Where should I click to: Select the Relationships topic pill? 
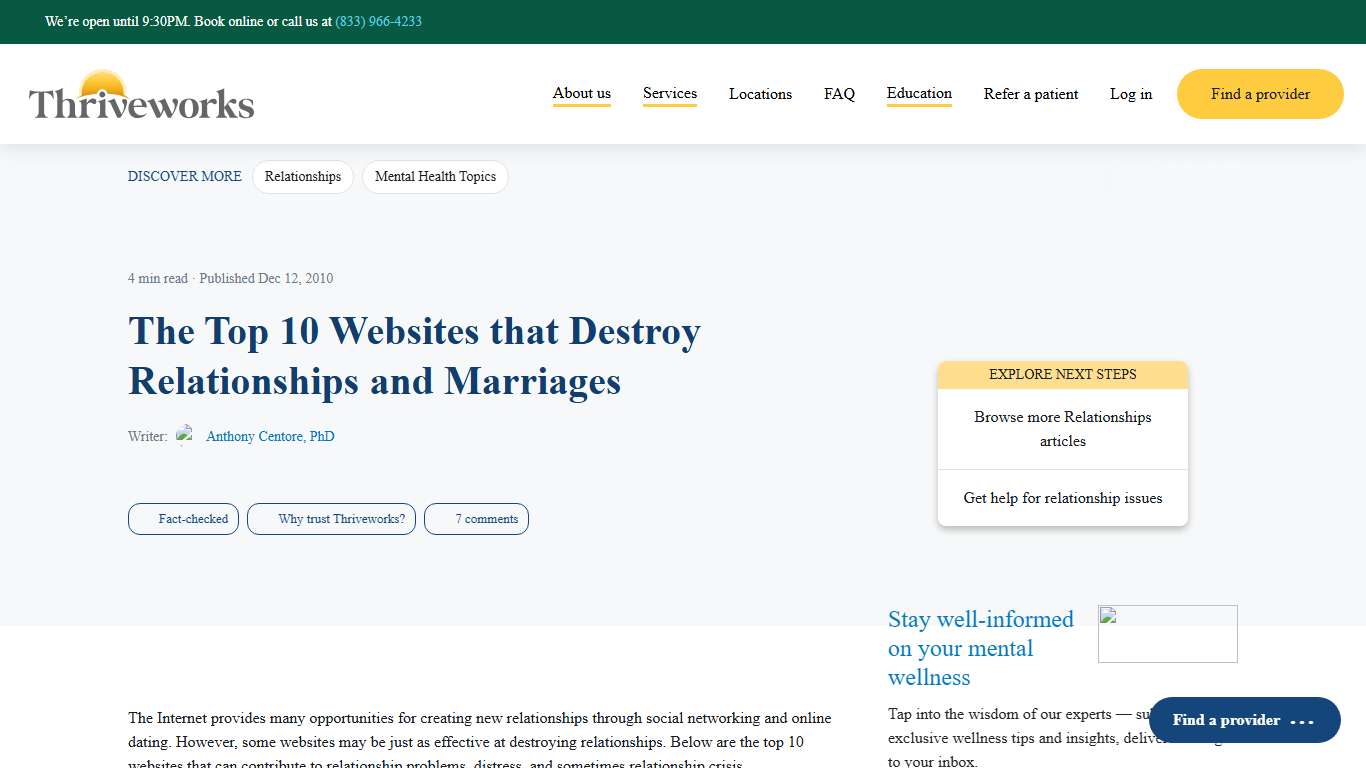[x=303, y=176]
